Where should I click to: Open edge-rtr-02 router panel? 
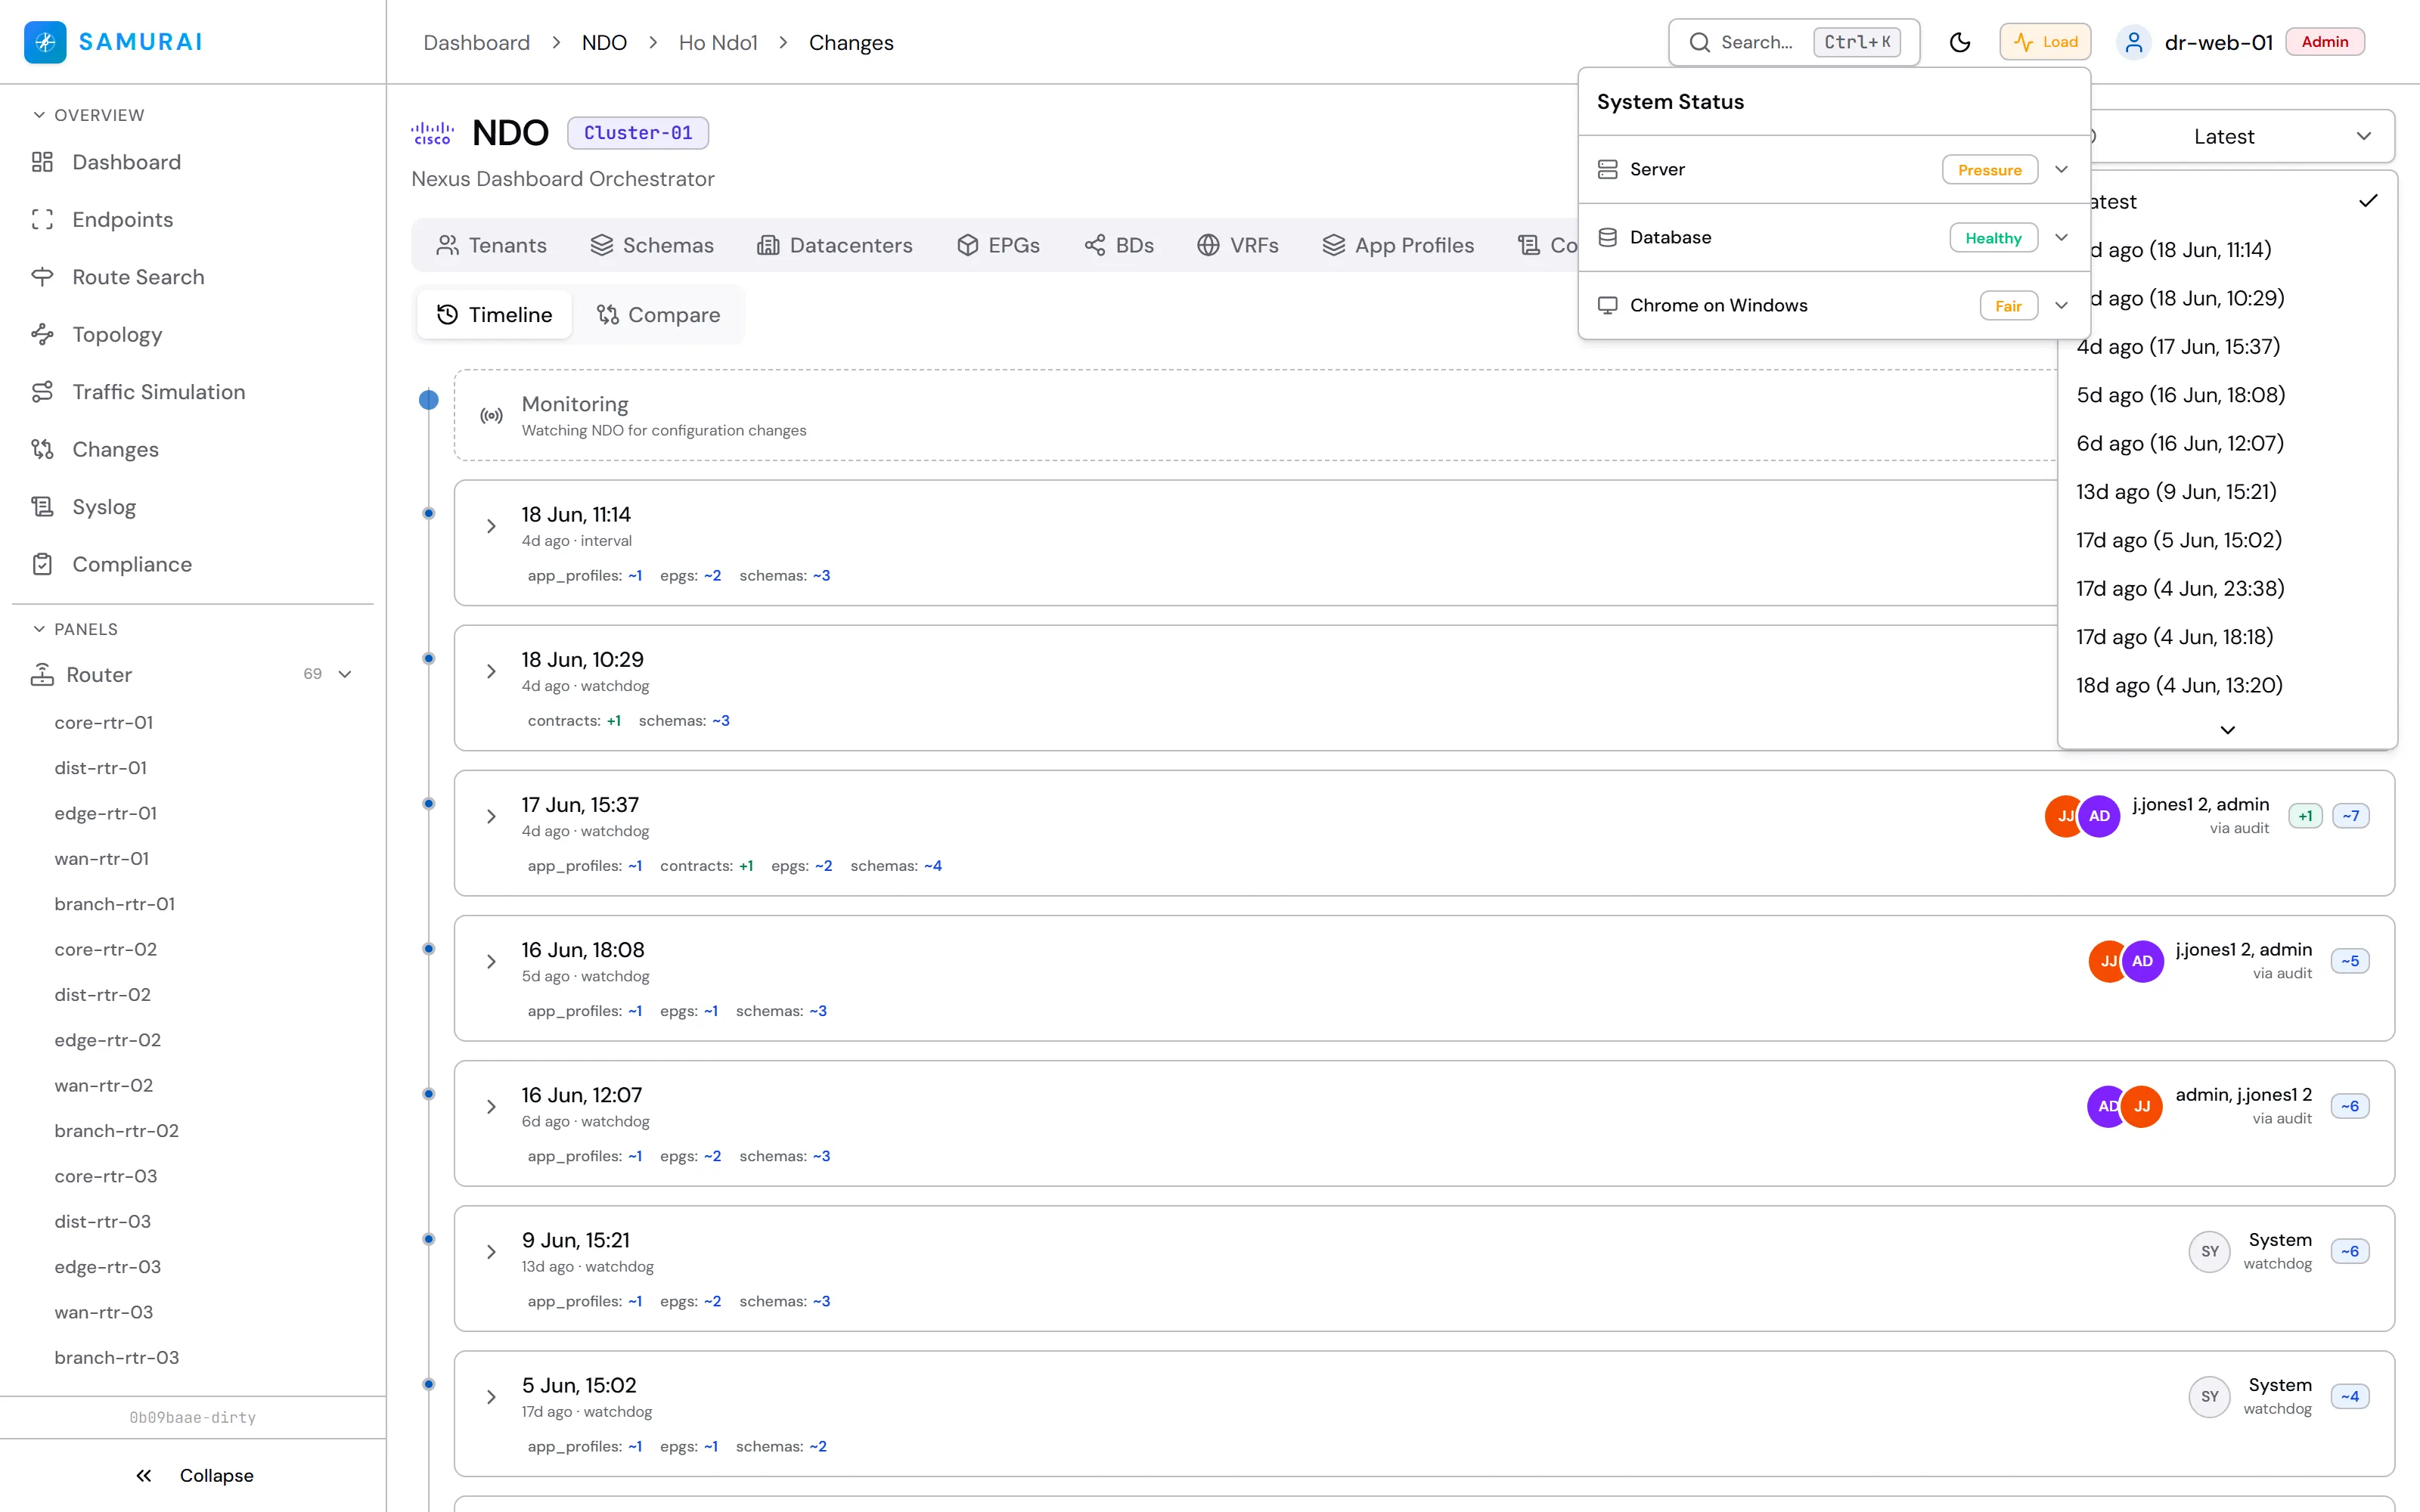click(108, 1040)
